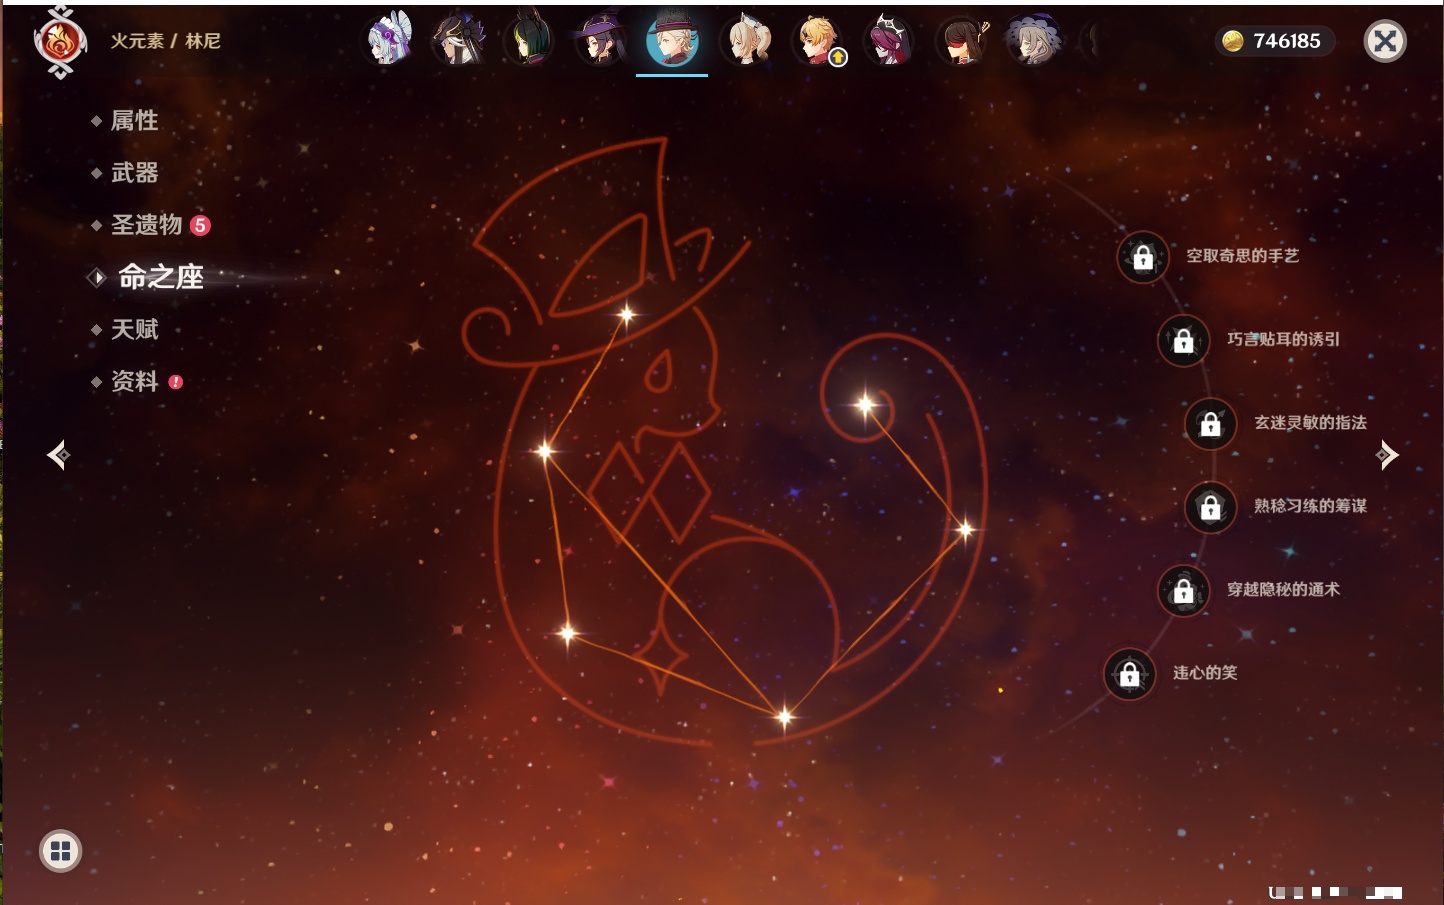
Task: Select the silver-haired maid-headdress character portrait
Action: (389, 40)
